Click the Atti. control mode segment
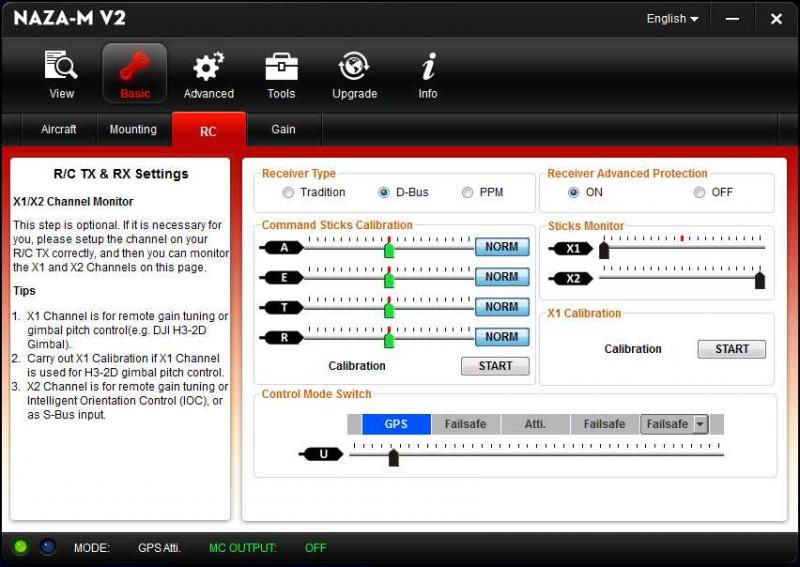The image size is (800, 567). [535, 424]
